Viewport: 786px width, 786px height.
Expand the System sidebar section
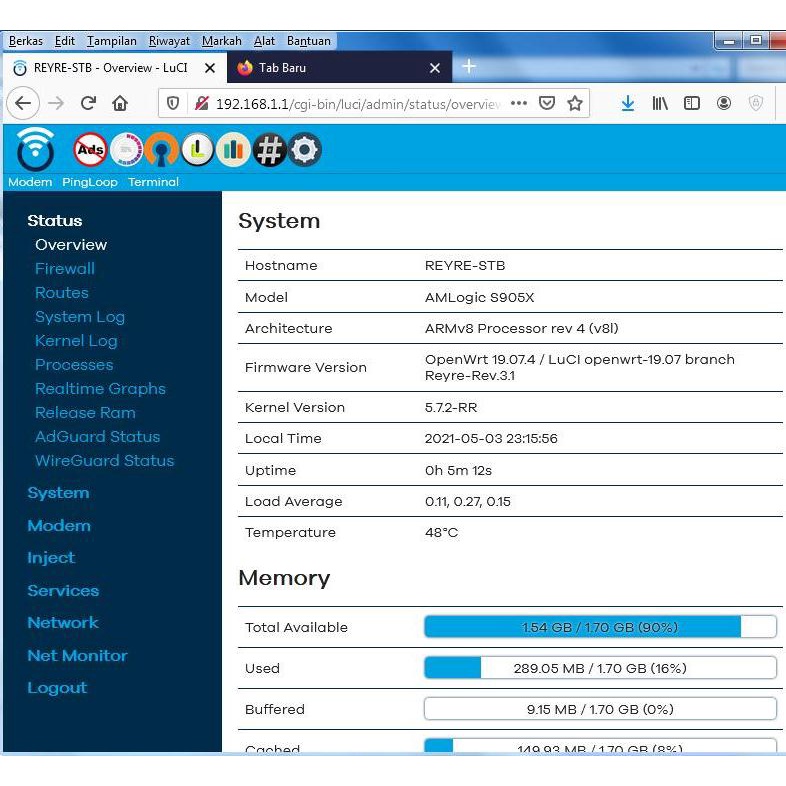58,493
